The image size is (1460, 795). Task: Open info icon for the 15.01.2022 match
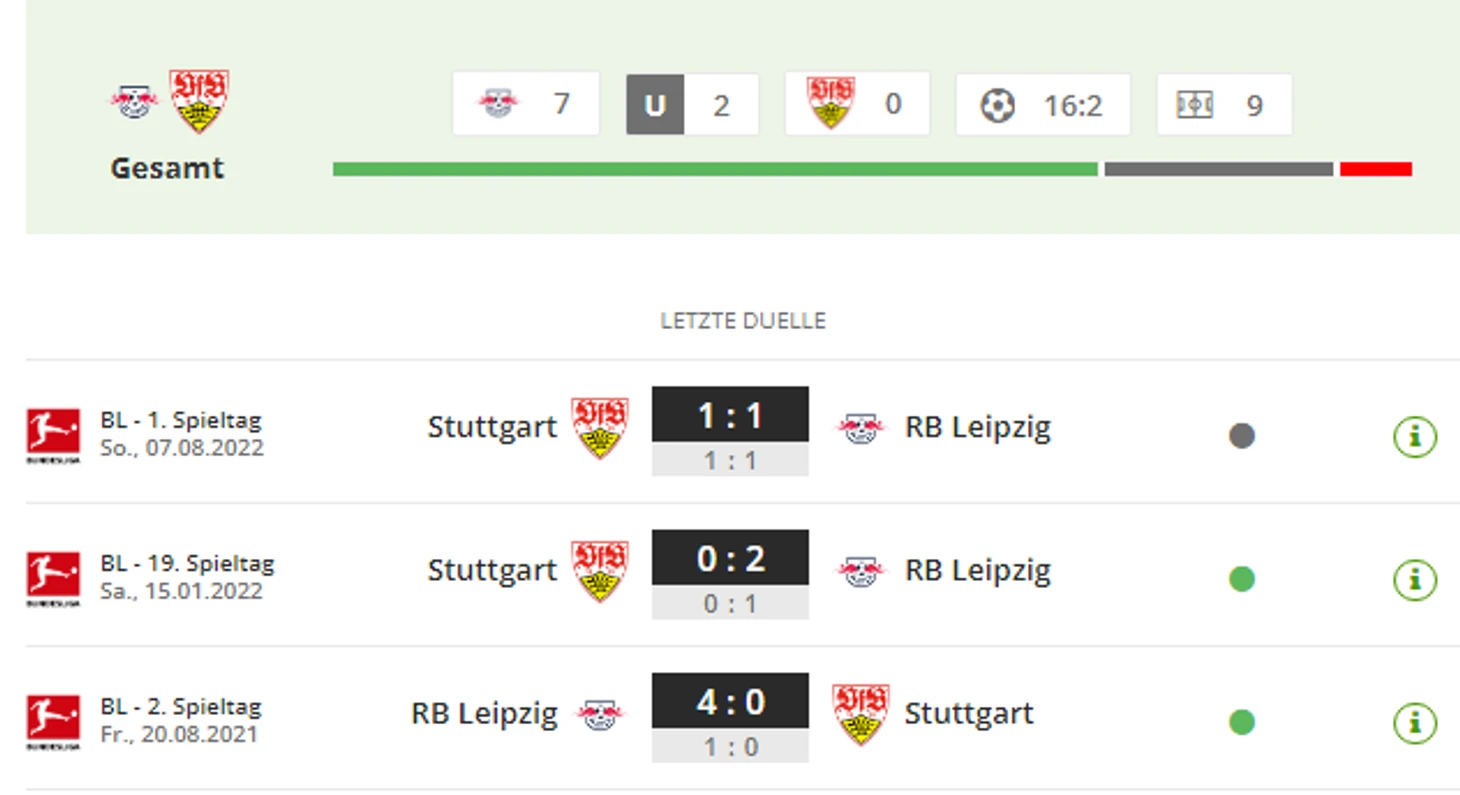coord(1415,579)
